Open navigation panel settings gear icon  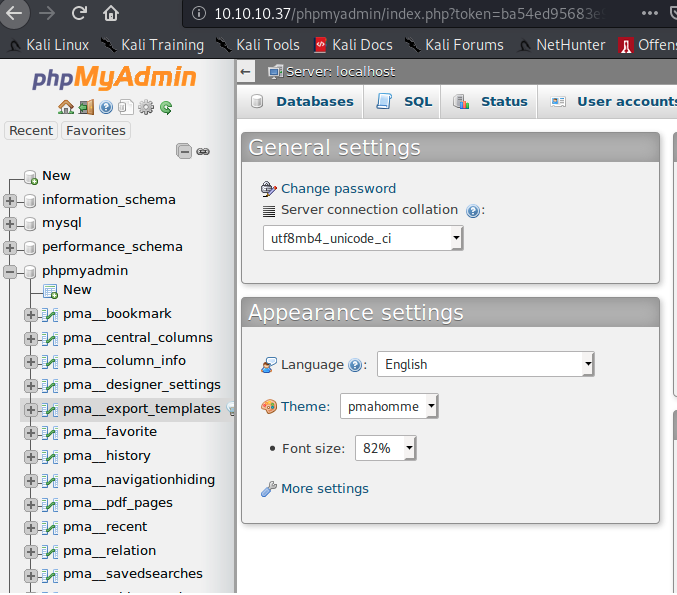[146, 107]
